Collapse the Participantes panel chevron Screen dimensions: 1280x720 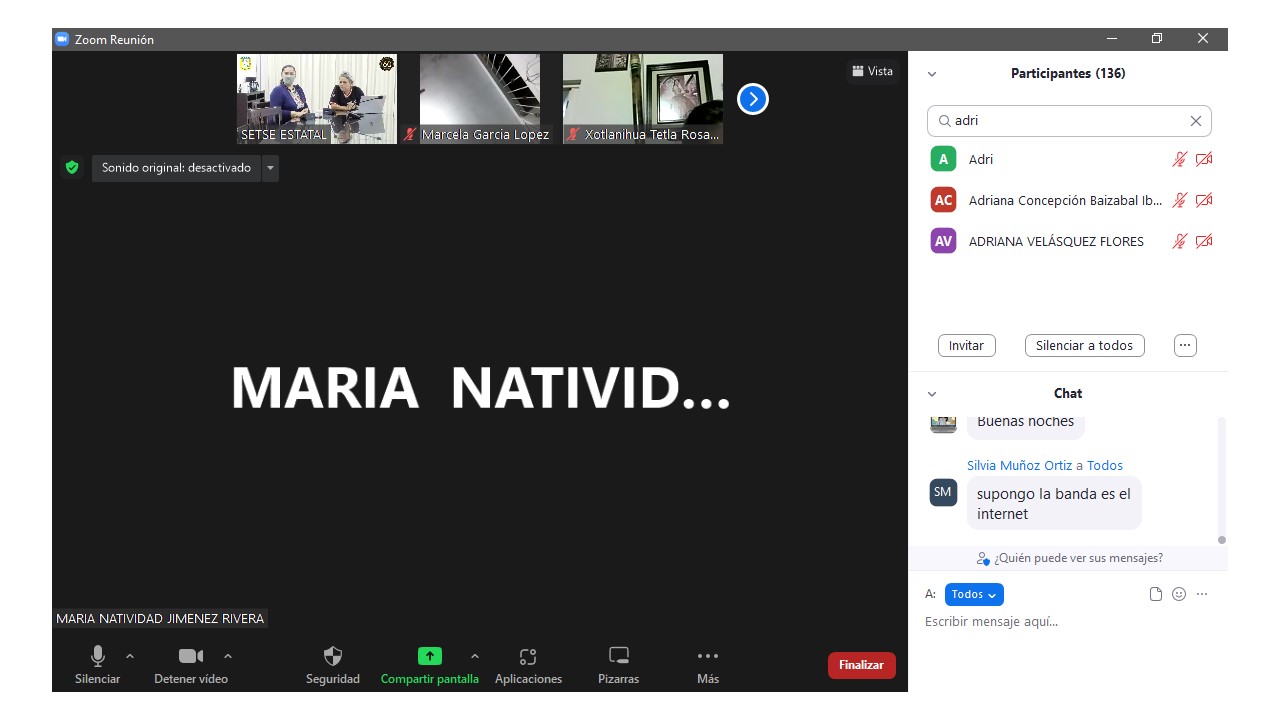click(x=932, y=74)
